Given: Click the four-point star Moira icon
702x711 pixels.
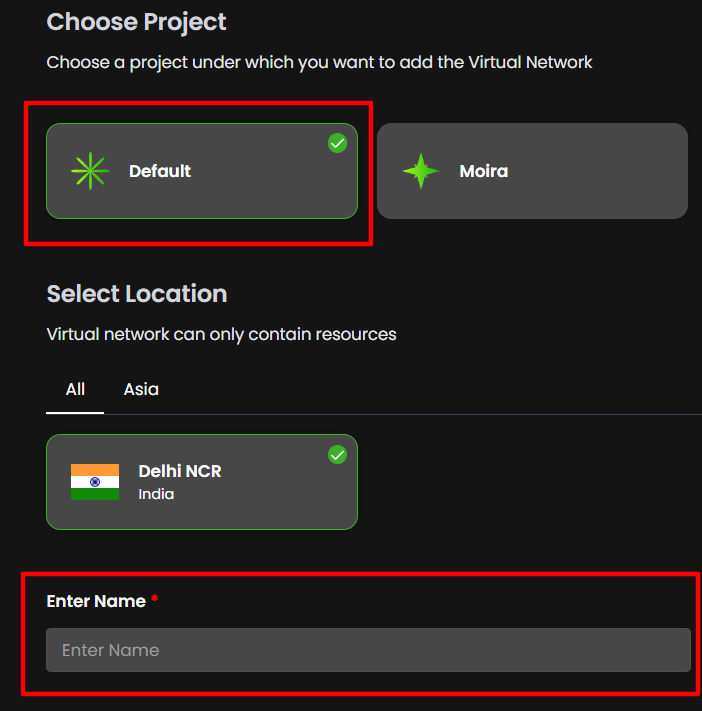Looking at the screenshot, I should click(421, 171).
